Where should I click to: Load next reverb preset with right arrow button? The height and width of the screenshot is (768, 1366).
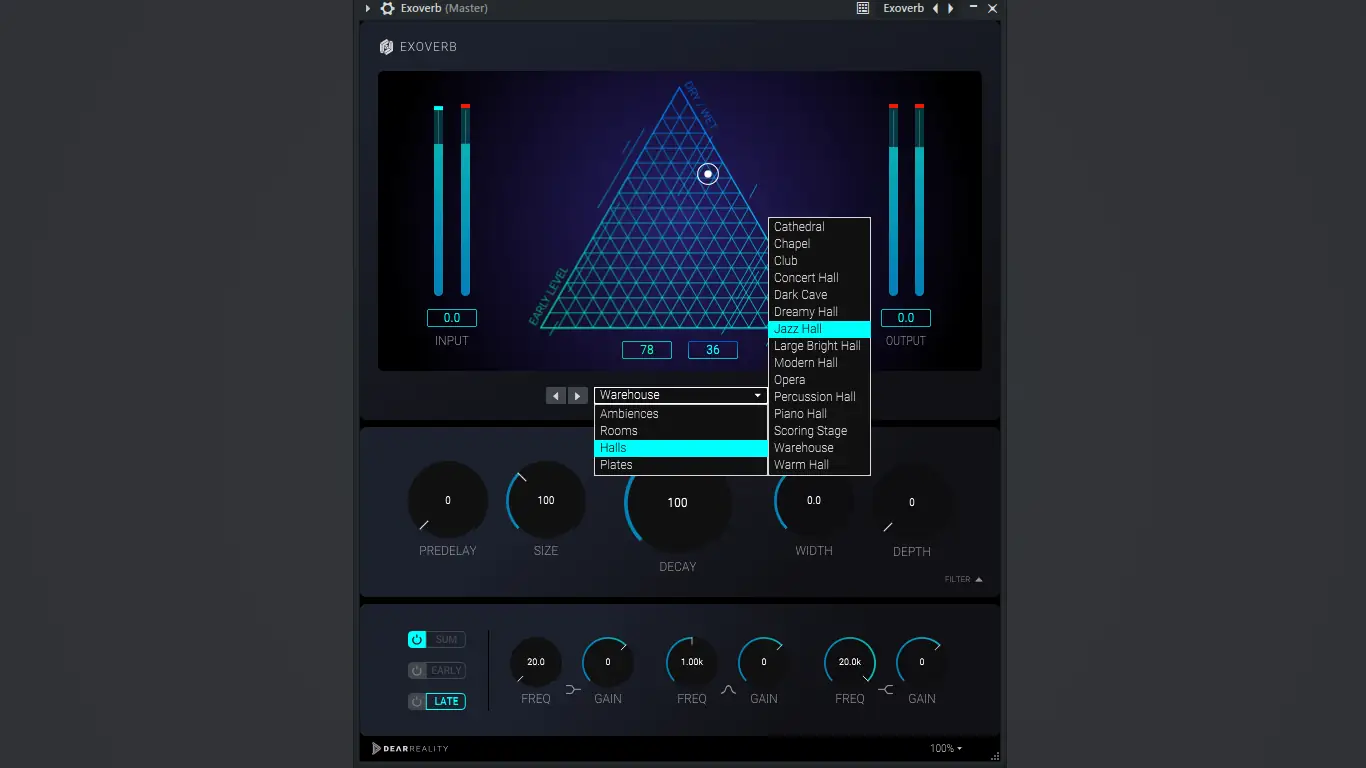point(577,396)
